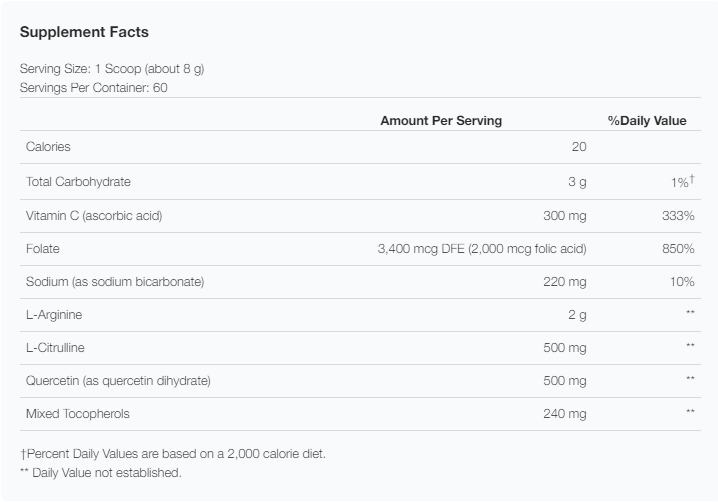Click the 850% daily value cell
Screen dimensions: 718x502
point(678,249)
